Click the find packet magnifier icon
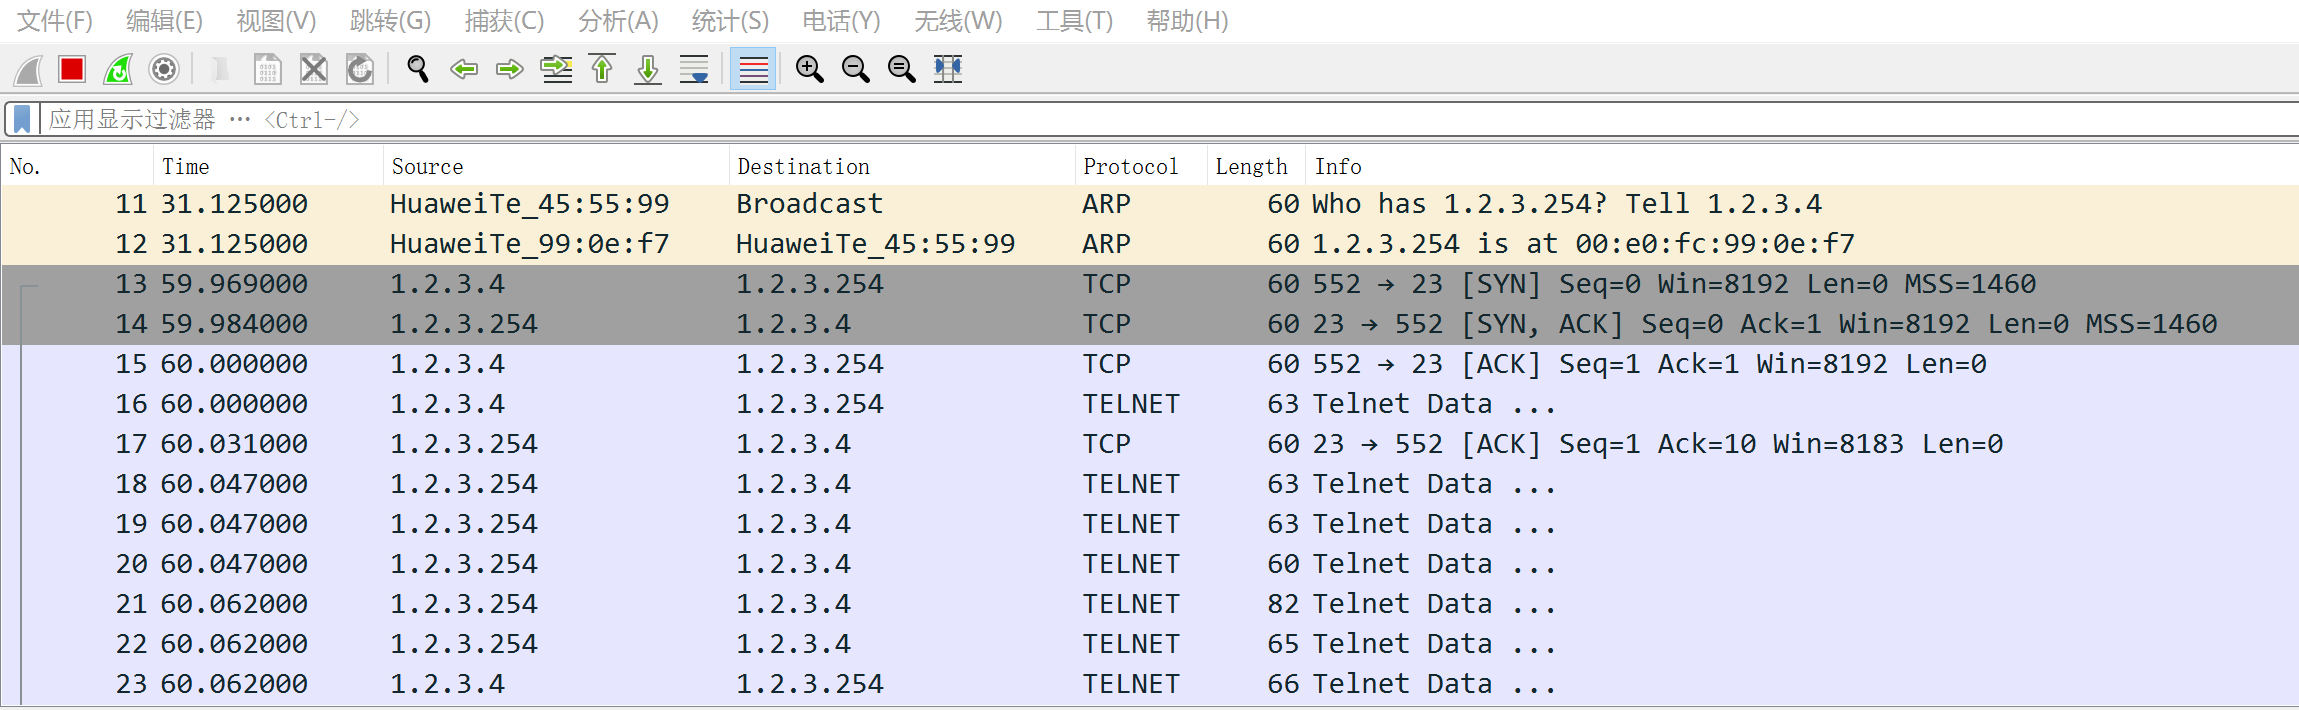This screenshot has width=2299, height=710. point(418,69)
